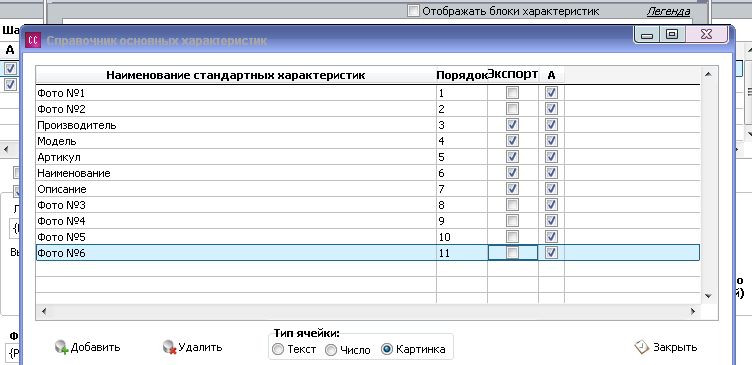Toggle Экспорт checkbox for Фото №6
Image resolution: width=752 pixels, height=365 pixels.
512,253
